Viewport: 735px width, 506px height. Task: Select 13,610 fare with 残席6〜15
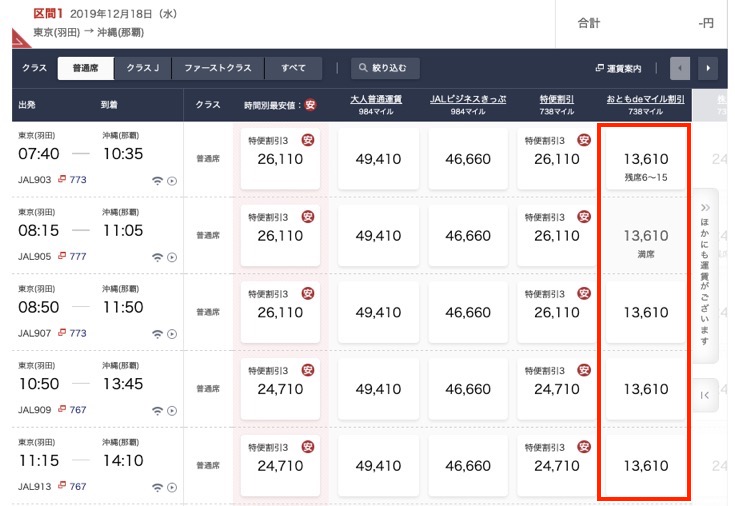(645, 159)
